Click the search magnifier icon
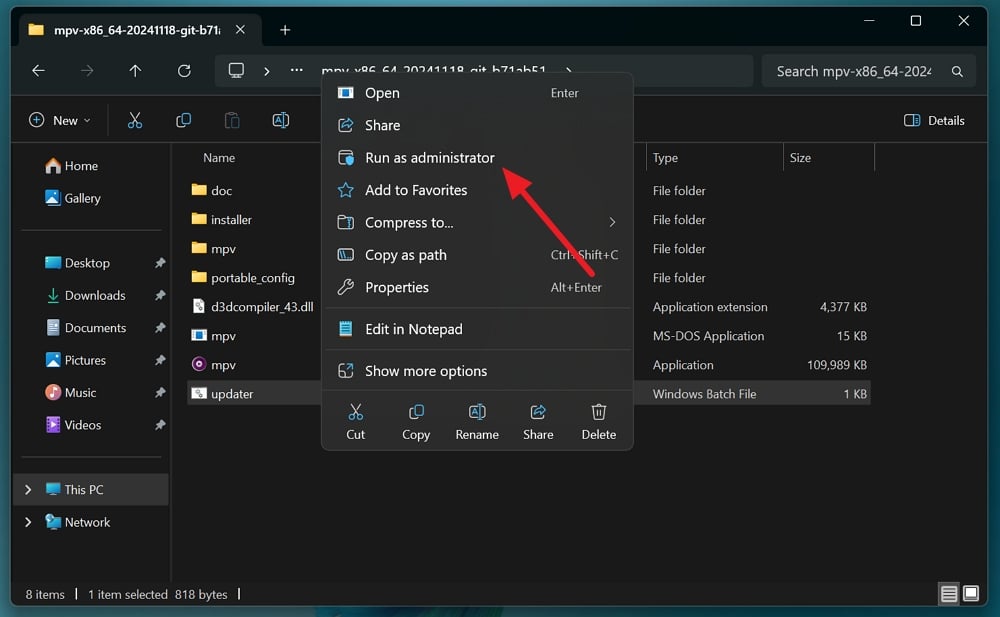The width and height of the screenshot is (1000, 617). point(957,71)
